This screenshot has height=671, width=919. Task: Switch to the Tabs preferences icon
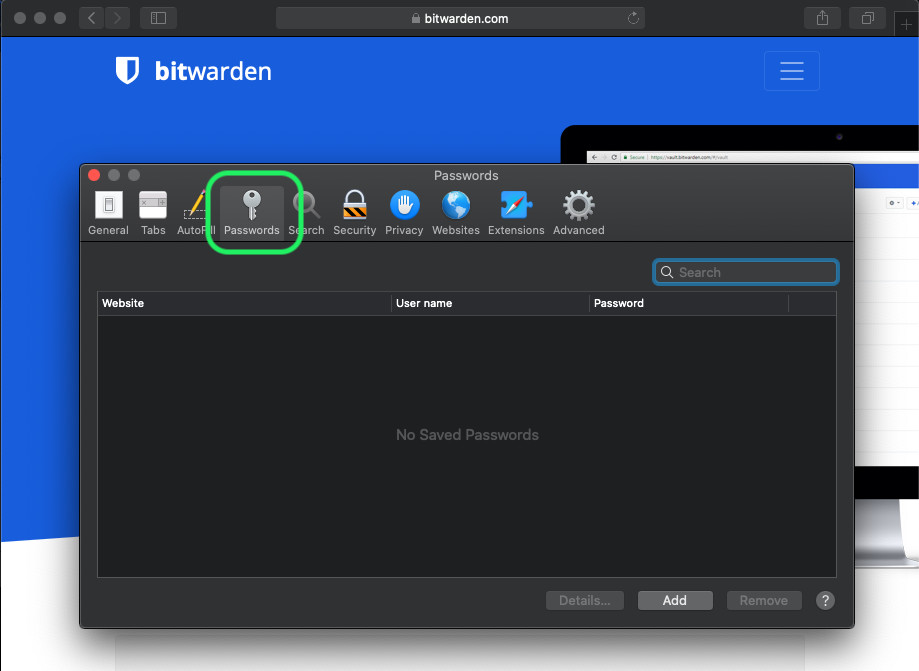click(153, 213)
